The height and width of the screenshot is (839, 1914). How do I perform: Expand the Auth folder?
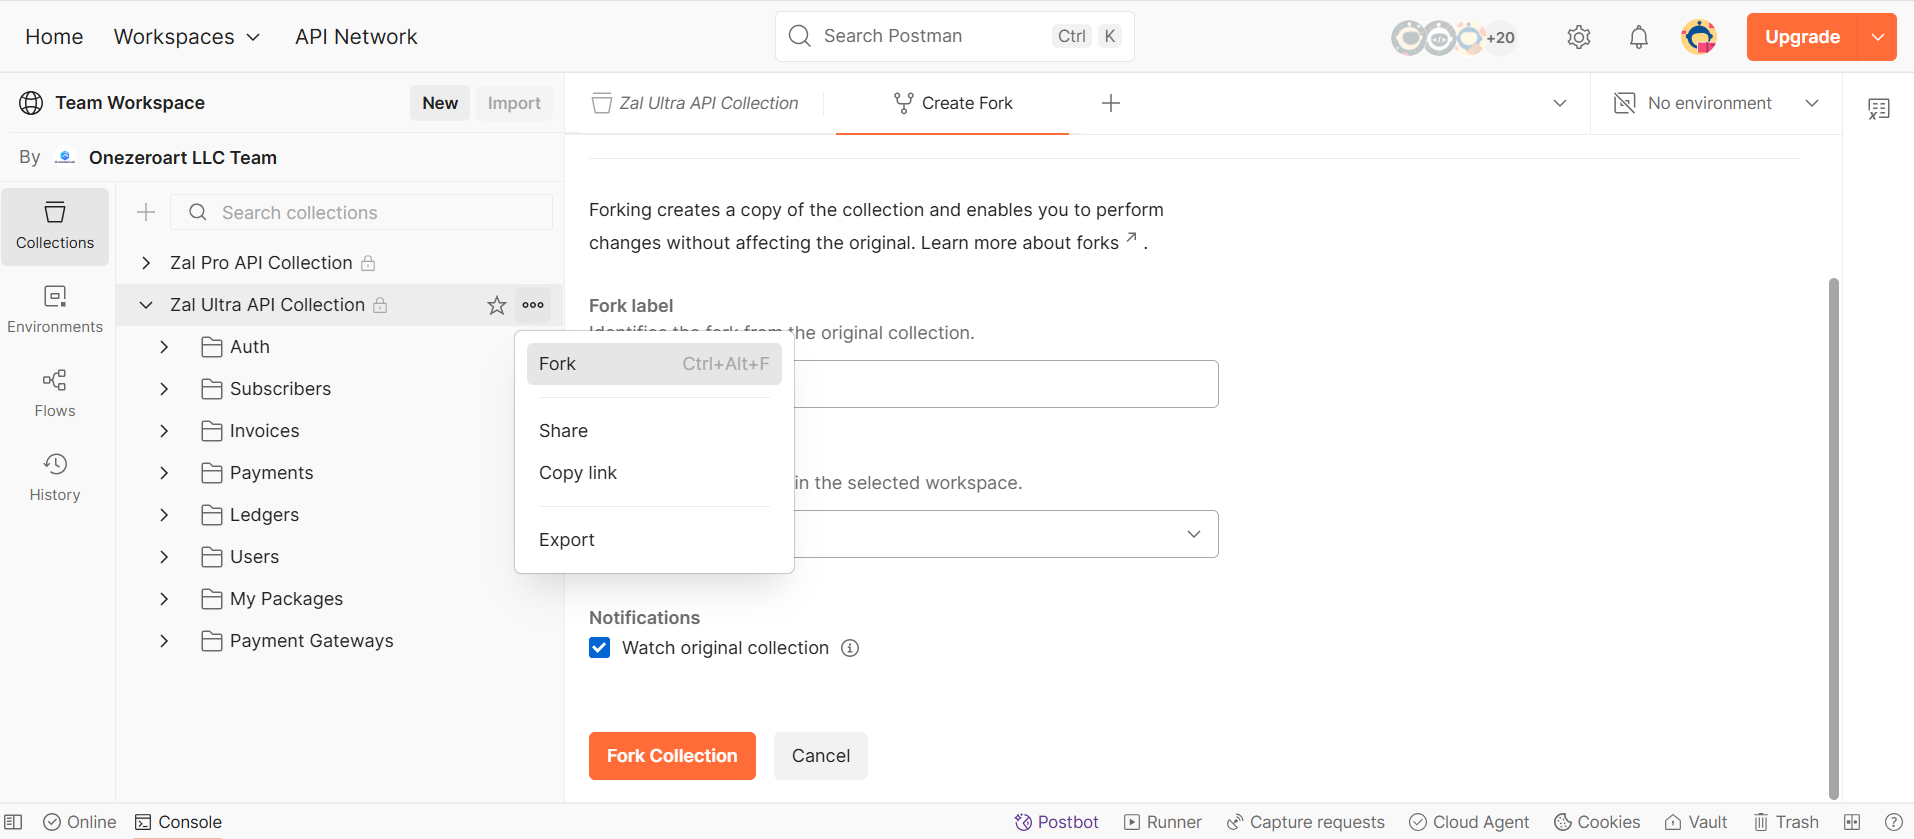(x=164, y=347)
